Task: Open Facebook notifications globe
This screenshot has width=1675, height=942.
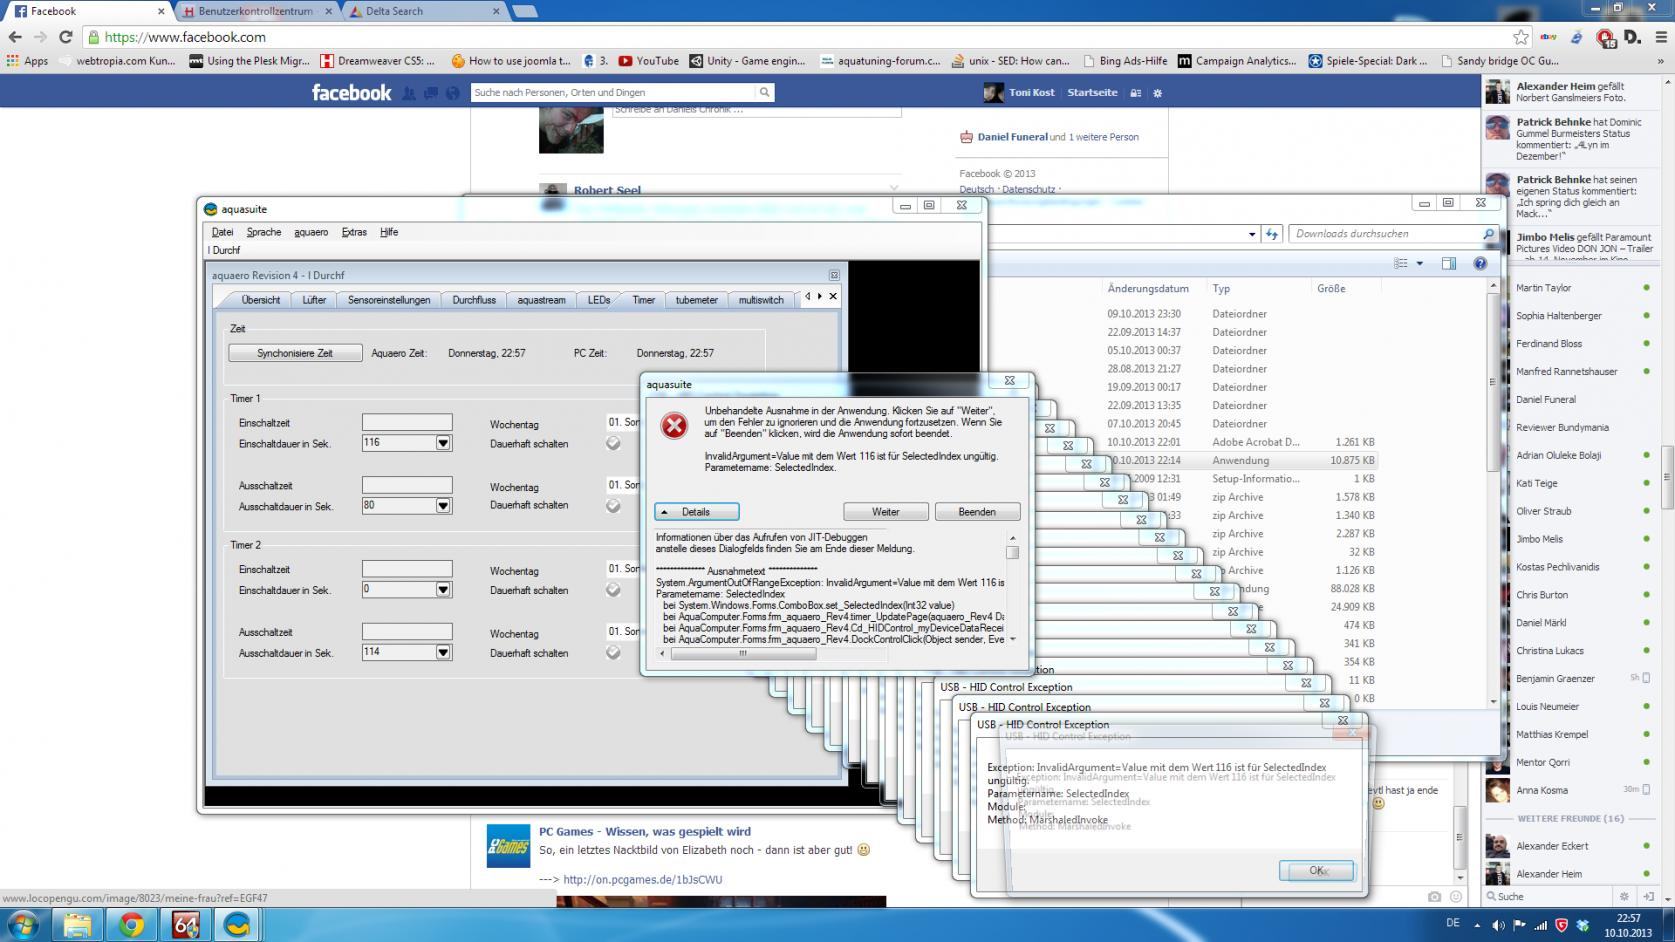Action: coord(453,93)
